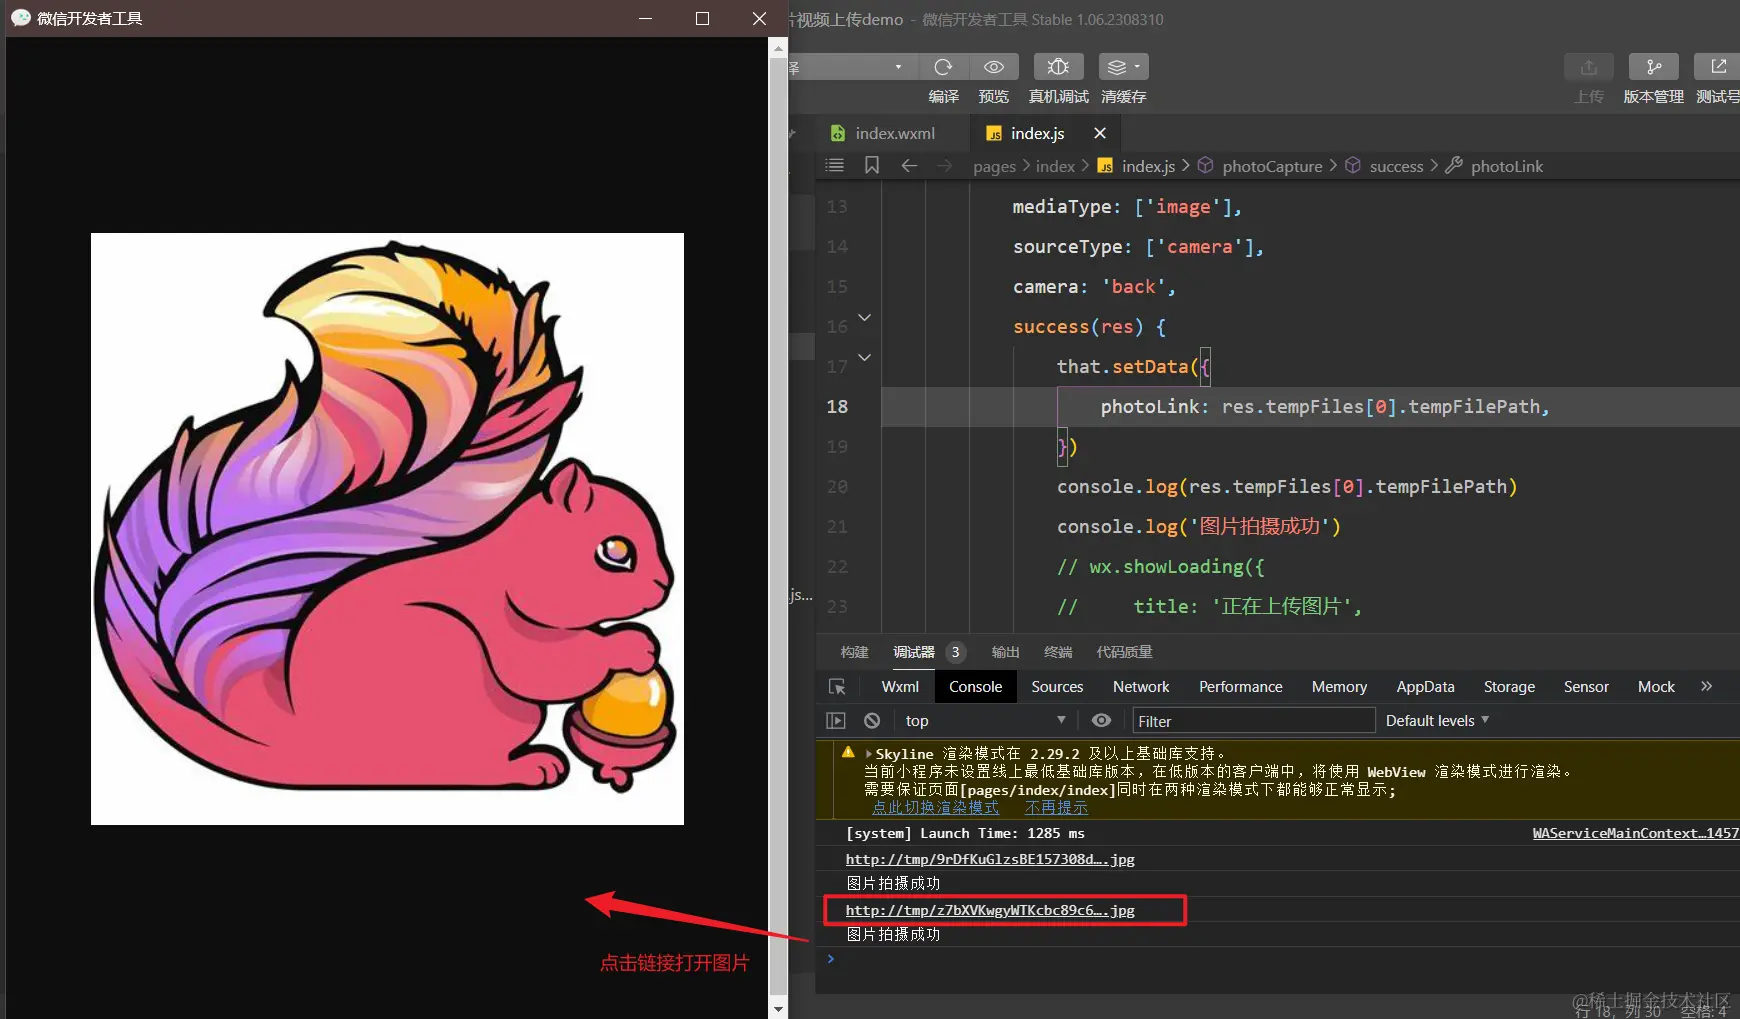Image resolution: width=1740 pixels, height=1019 pixels.
Task: Click line number 18 in the gutter
Action: pyautogui.click(x=837, y=407)
